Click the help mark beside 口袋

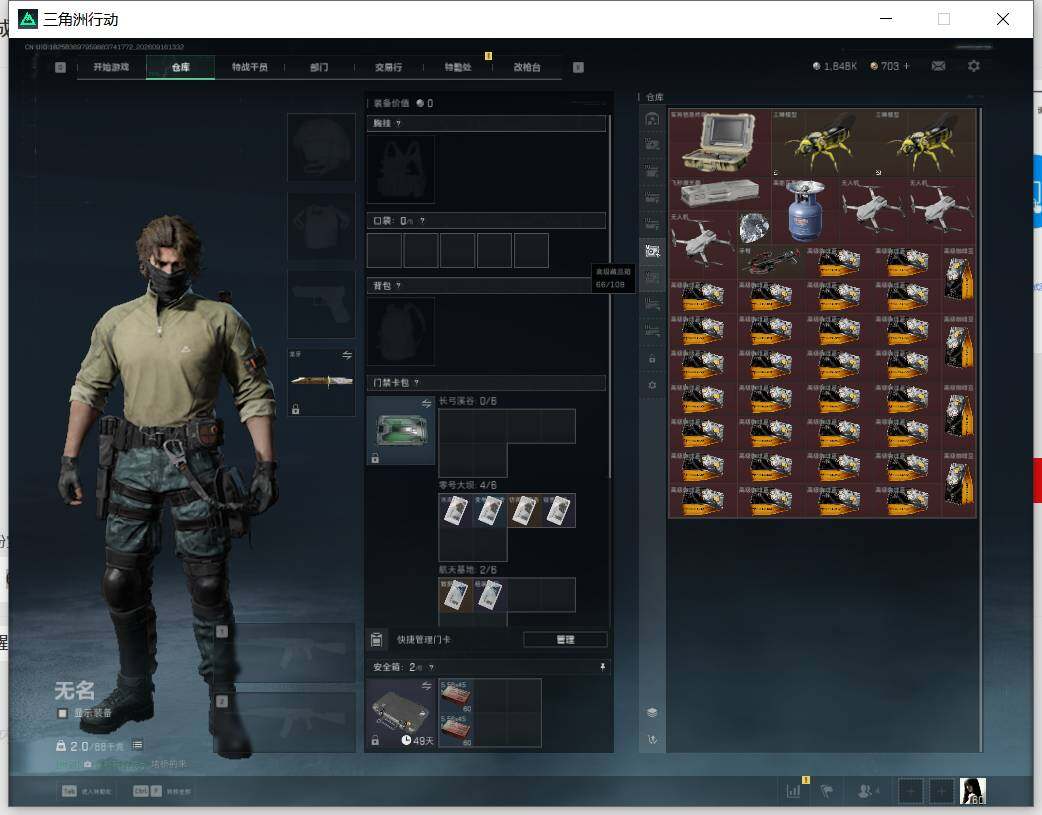coord(423,221)
